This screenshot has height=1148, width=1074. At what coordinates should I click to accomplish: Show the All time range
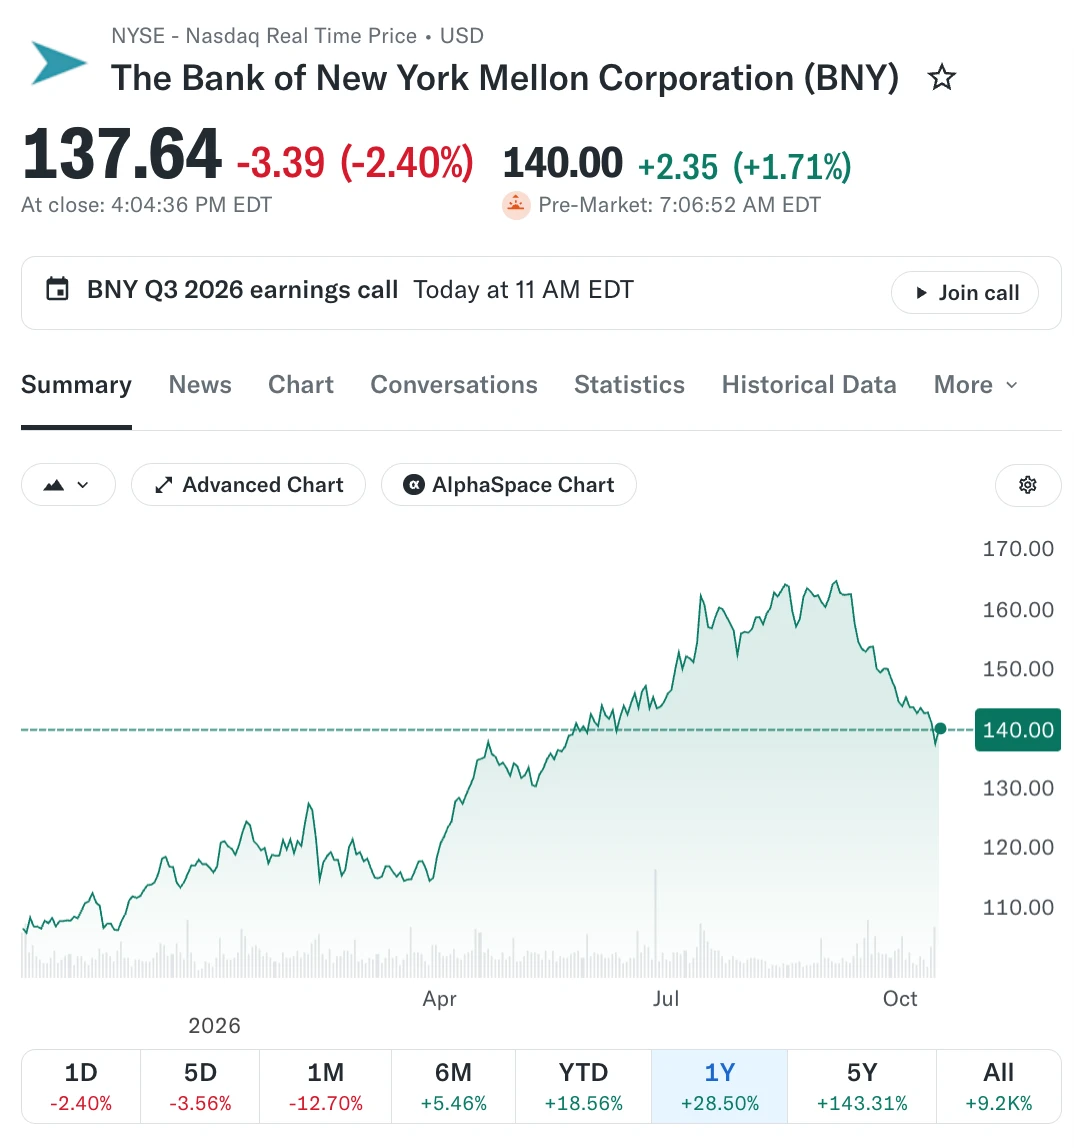coord(999,1086)
